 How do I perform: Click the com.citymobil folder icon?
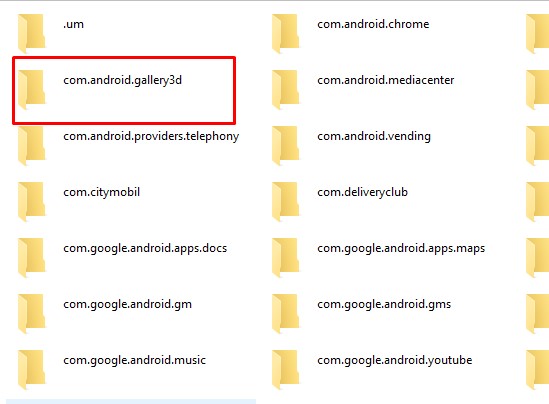[32, 201]
